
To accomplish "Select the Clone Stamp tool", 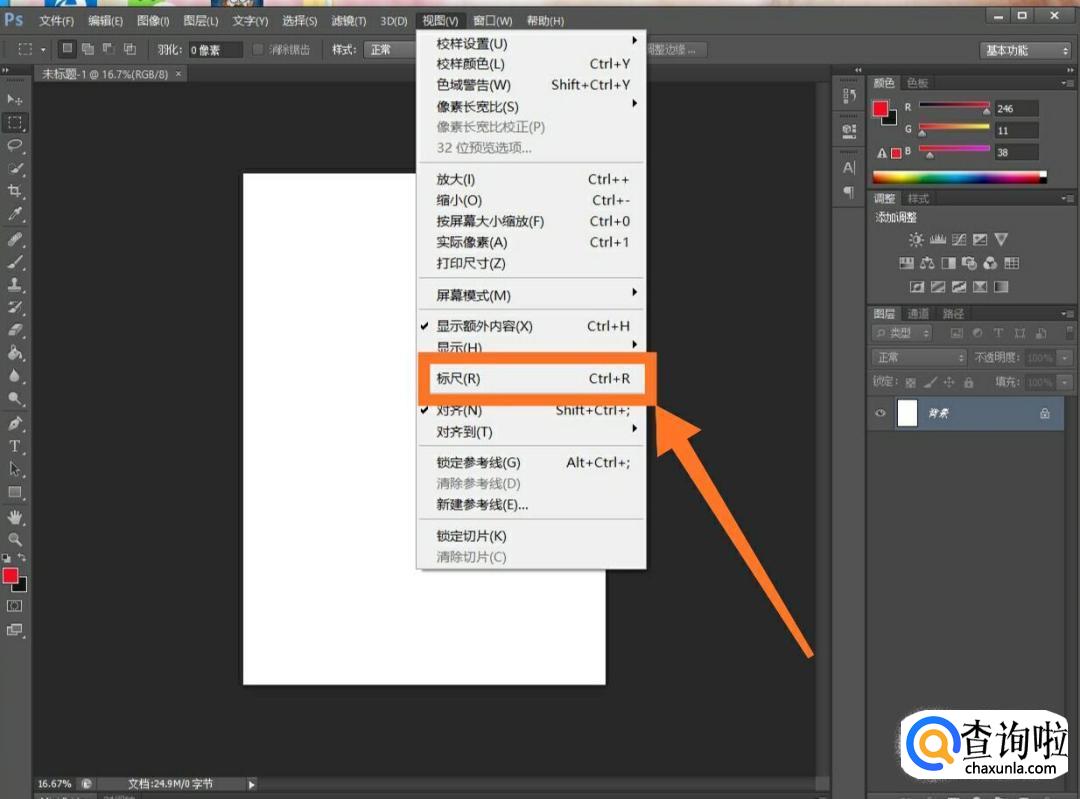I will coord(15,285).
